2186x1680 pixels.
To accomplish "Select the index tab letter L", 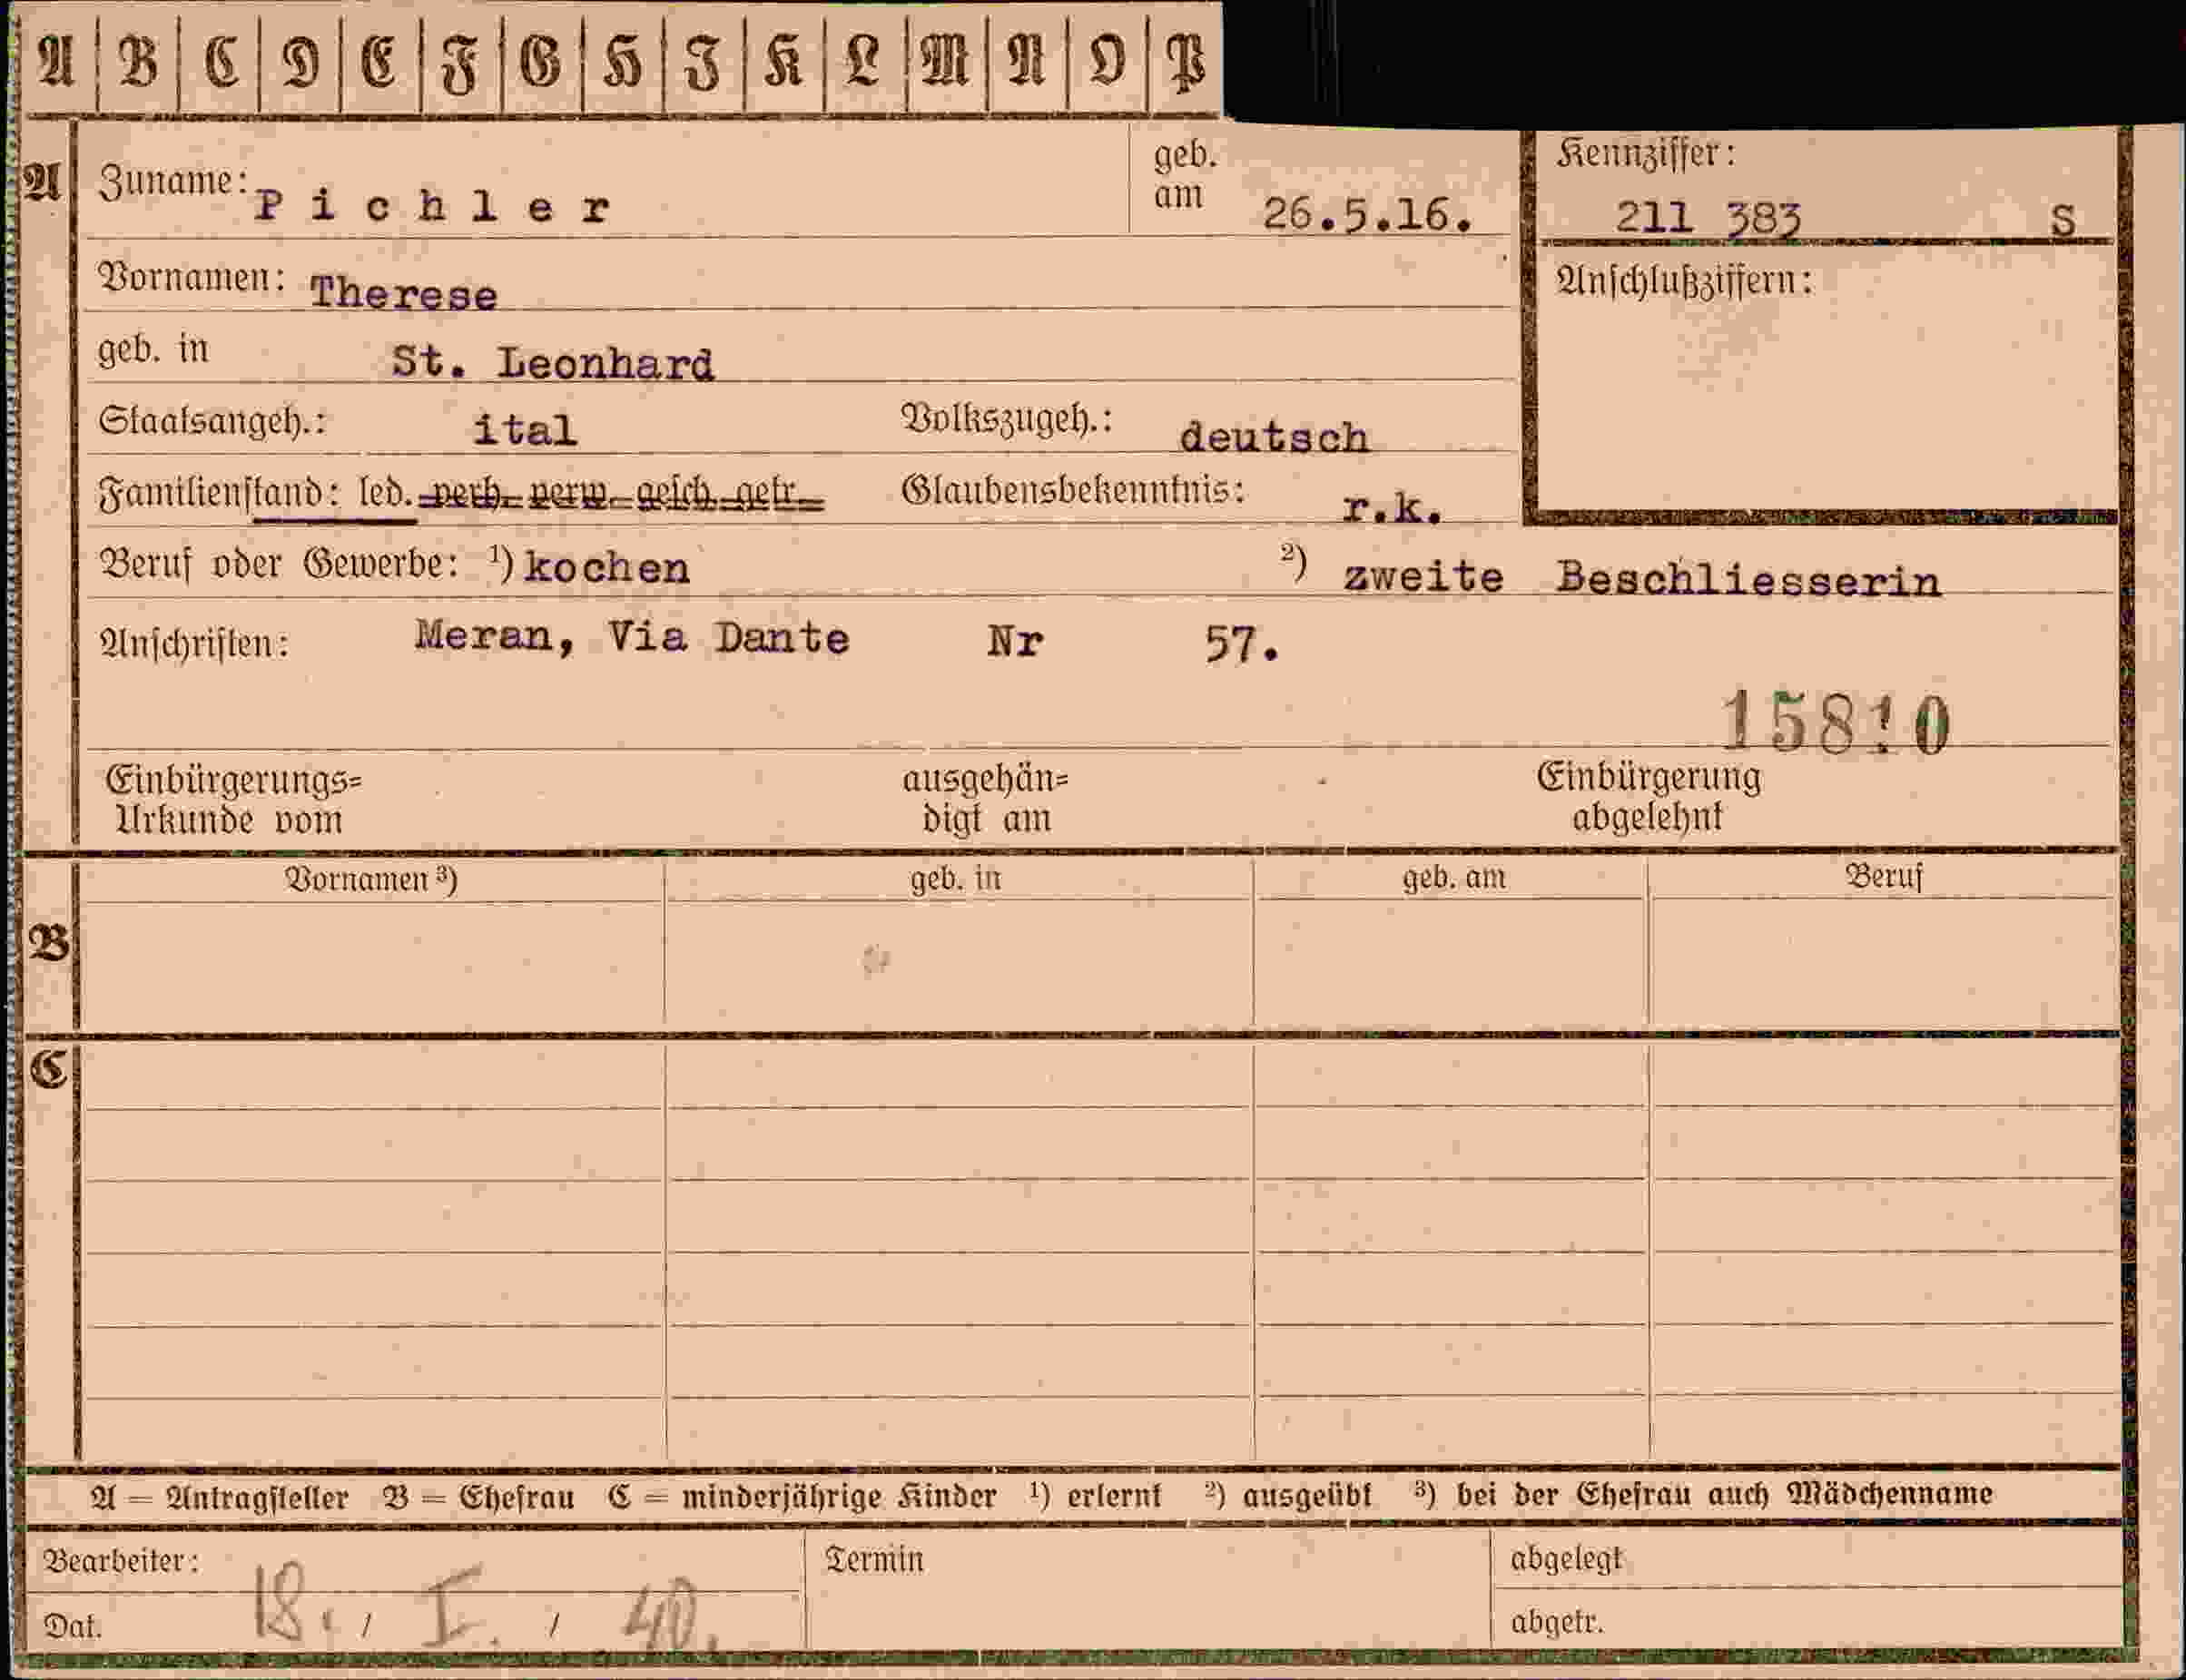I will click(863, 60).
